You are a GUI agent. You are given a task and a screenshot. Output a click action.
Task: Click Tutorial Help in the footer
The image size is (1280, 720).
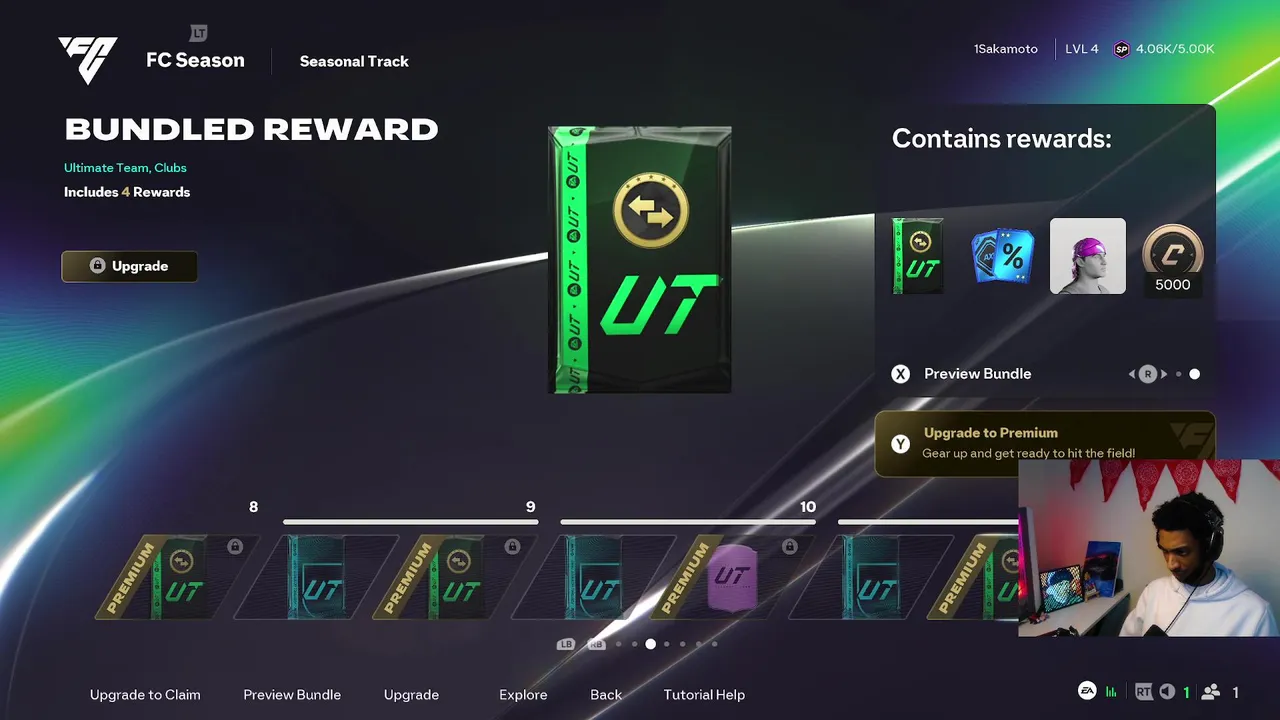point(704,695)
